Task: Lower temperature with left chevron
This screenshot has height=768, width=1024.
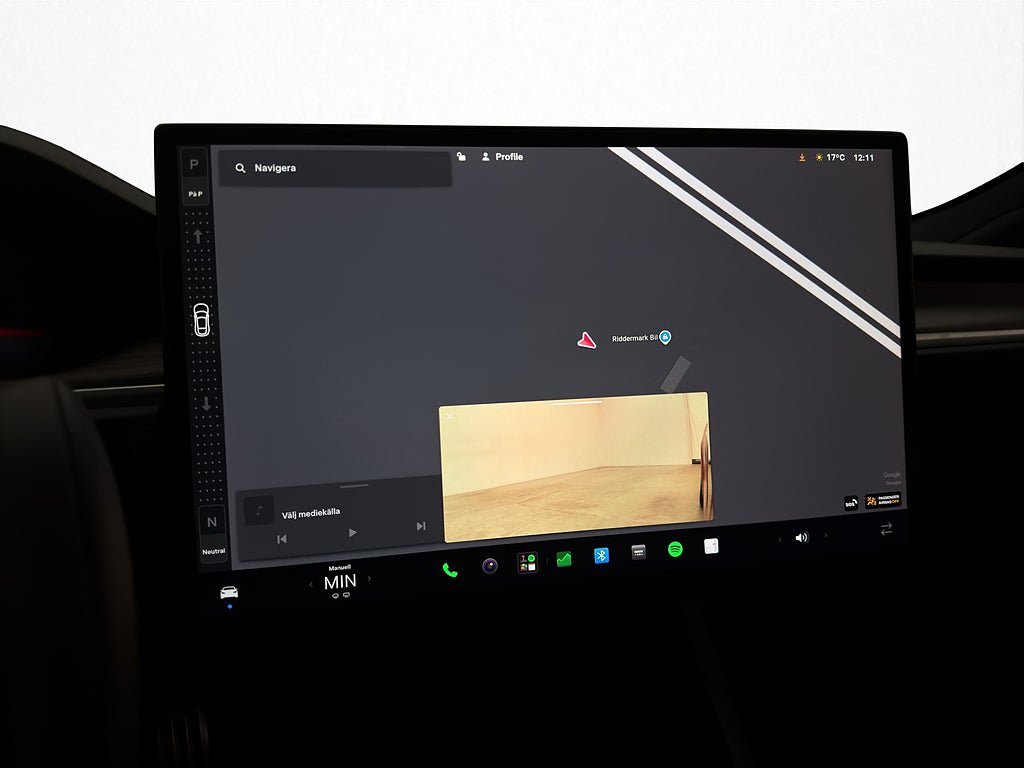Action: [310, 584]
